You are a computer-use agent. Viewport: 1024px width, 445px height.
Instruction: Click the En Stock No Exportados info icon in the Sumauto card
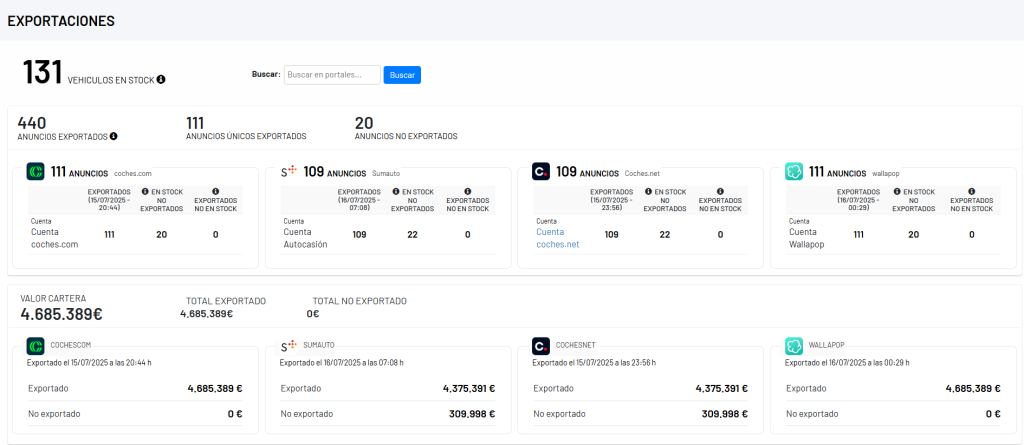coord(395,190)
